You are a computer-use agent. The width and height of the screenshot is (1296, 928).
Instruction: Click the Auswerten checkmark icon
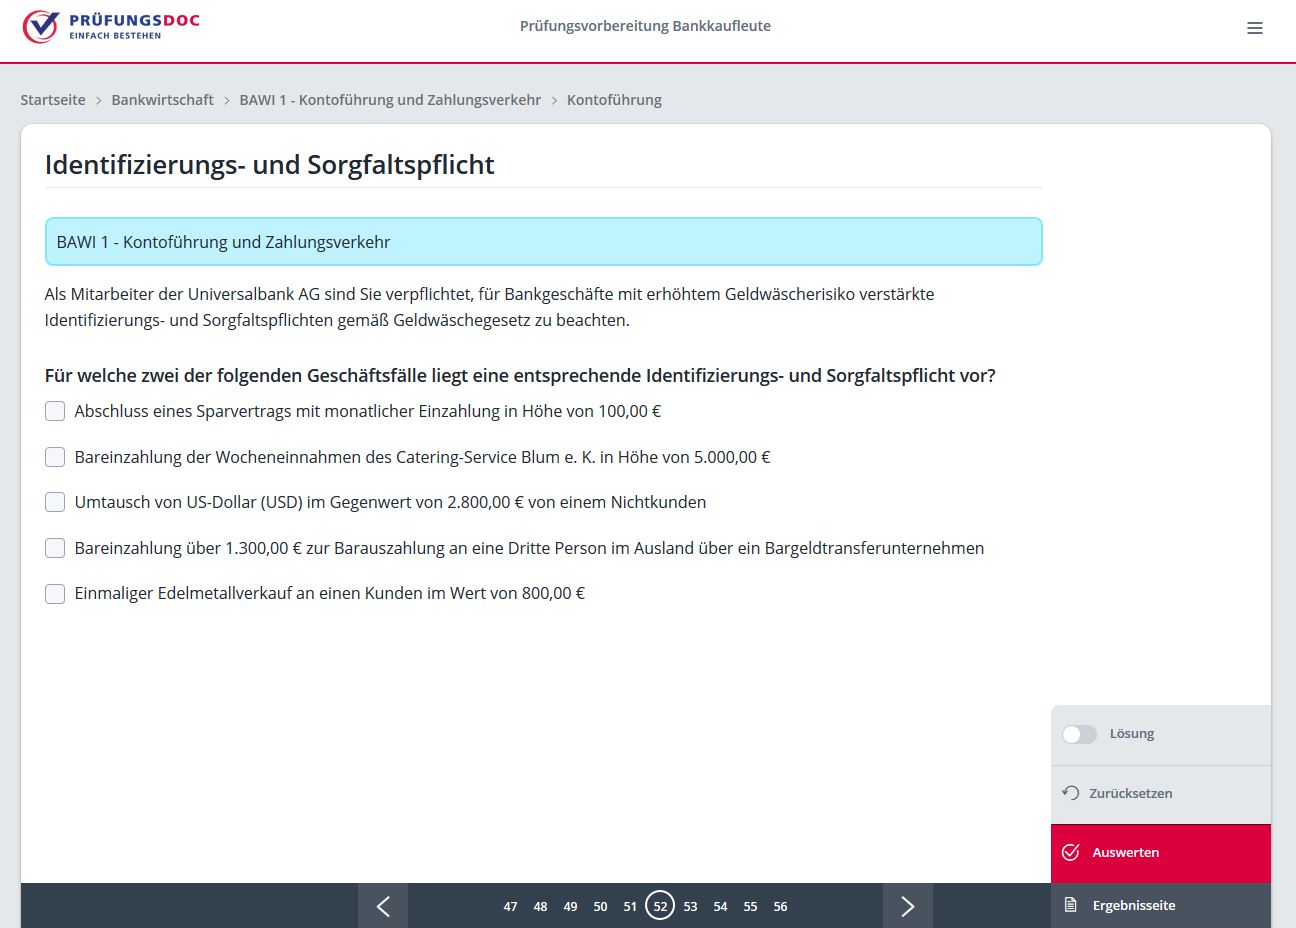[1070, 852]
